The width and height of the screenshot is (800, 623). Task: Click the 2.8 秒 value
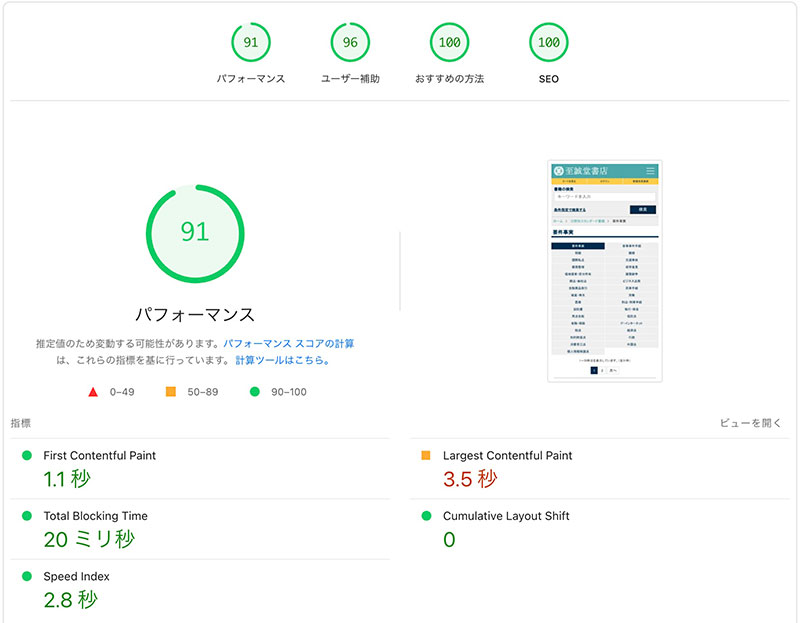coord(70,600)
